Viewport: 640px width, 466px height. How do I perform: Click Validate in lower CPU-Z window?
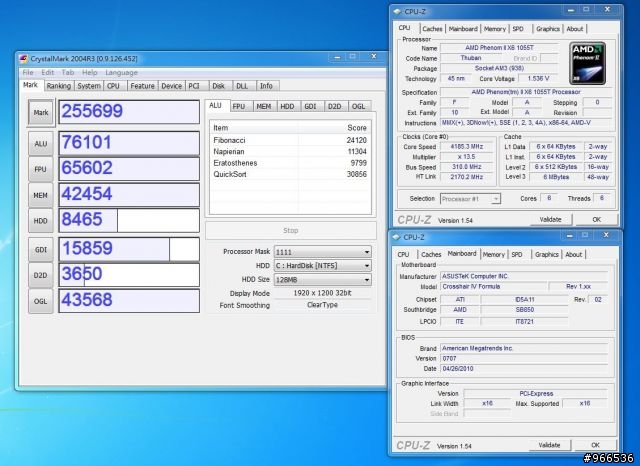tap(549, 445)
